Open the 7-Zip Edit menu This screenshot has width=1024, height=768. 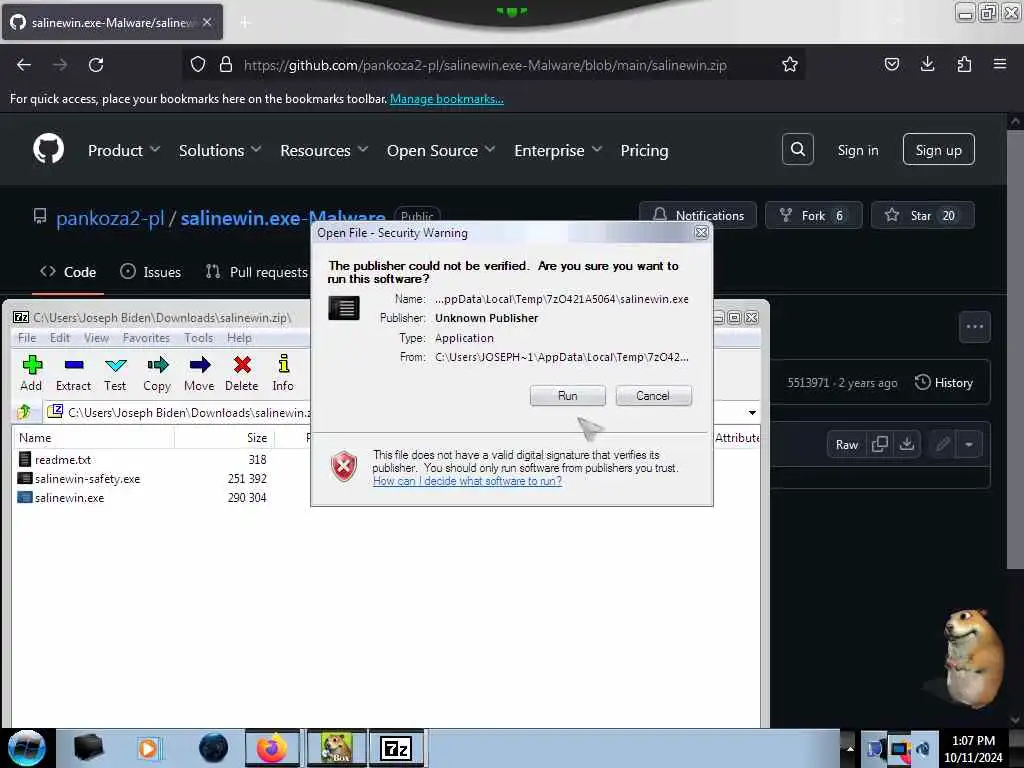(x=59, y=338)
